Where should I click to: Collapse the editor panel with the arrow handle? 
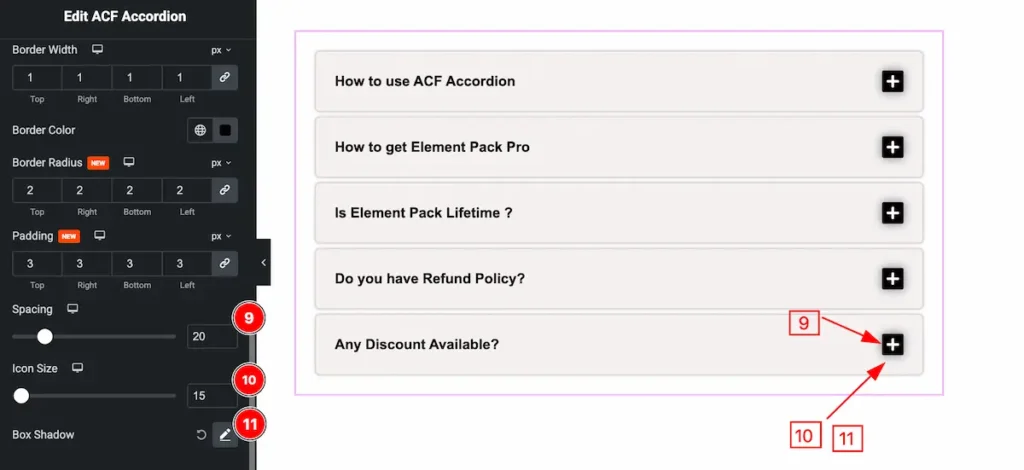(x=263, y=262)
